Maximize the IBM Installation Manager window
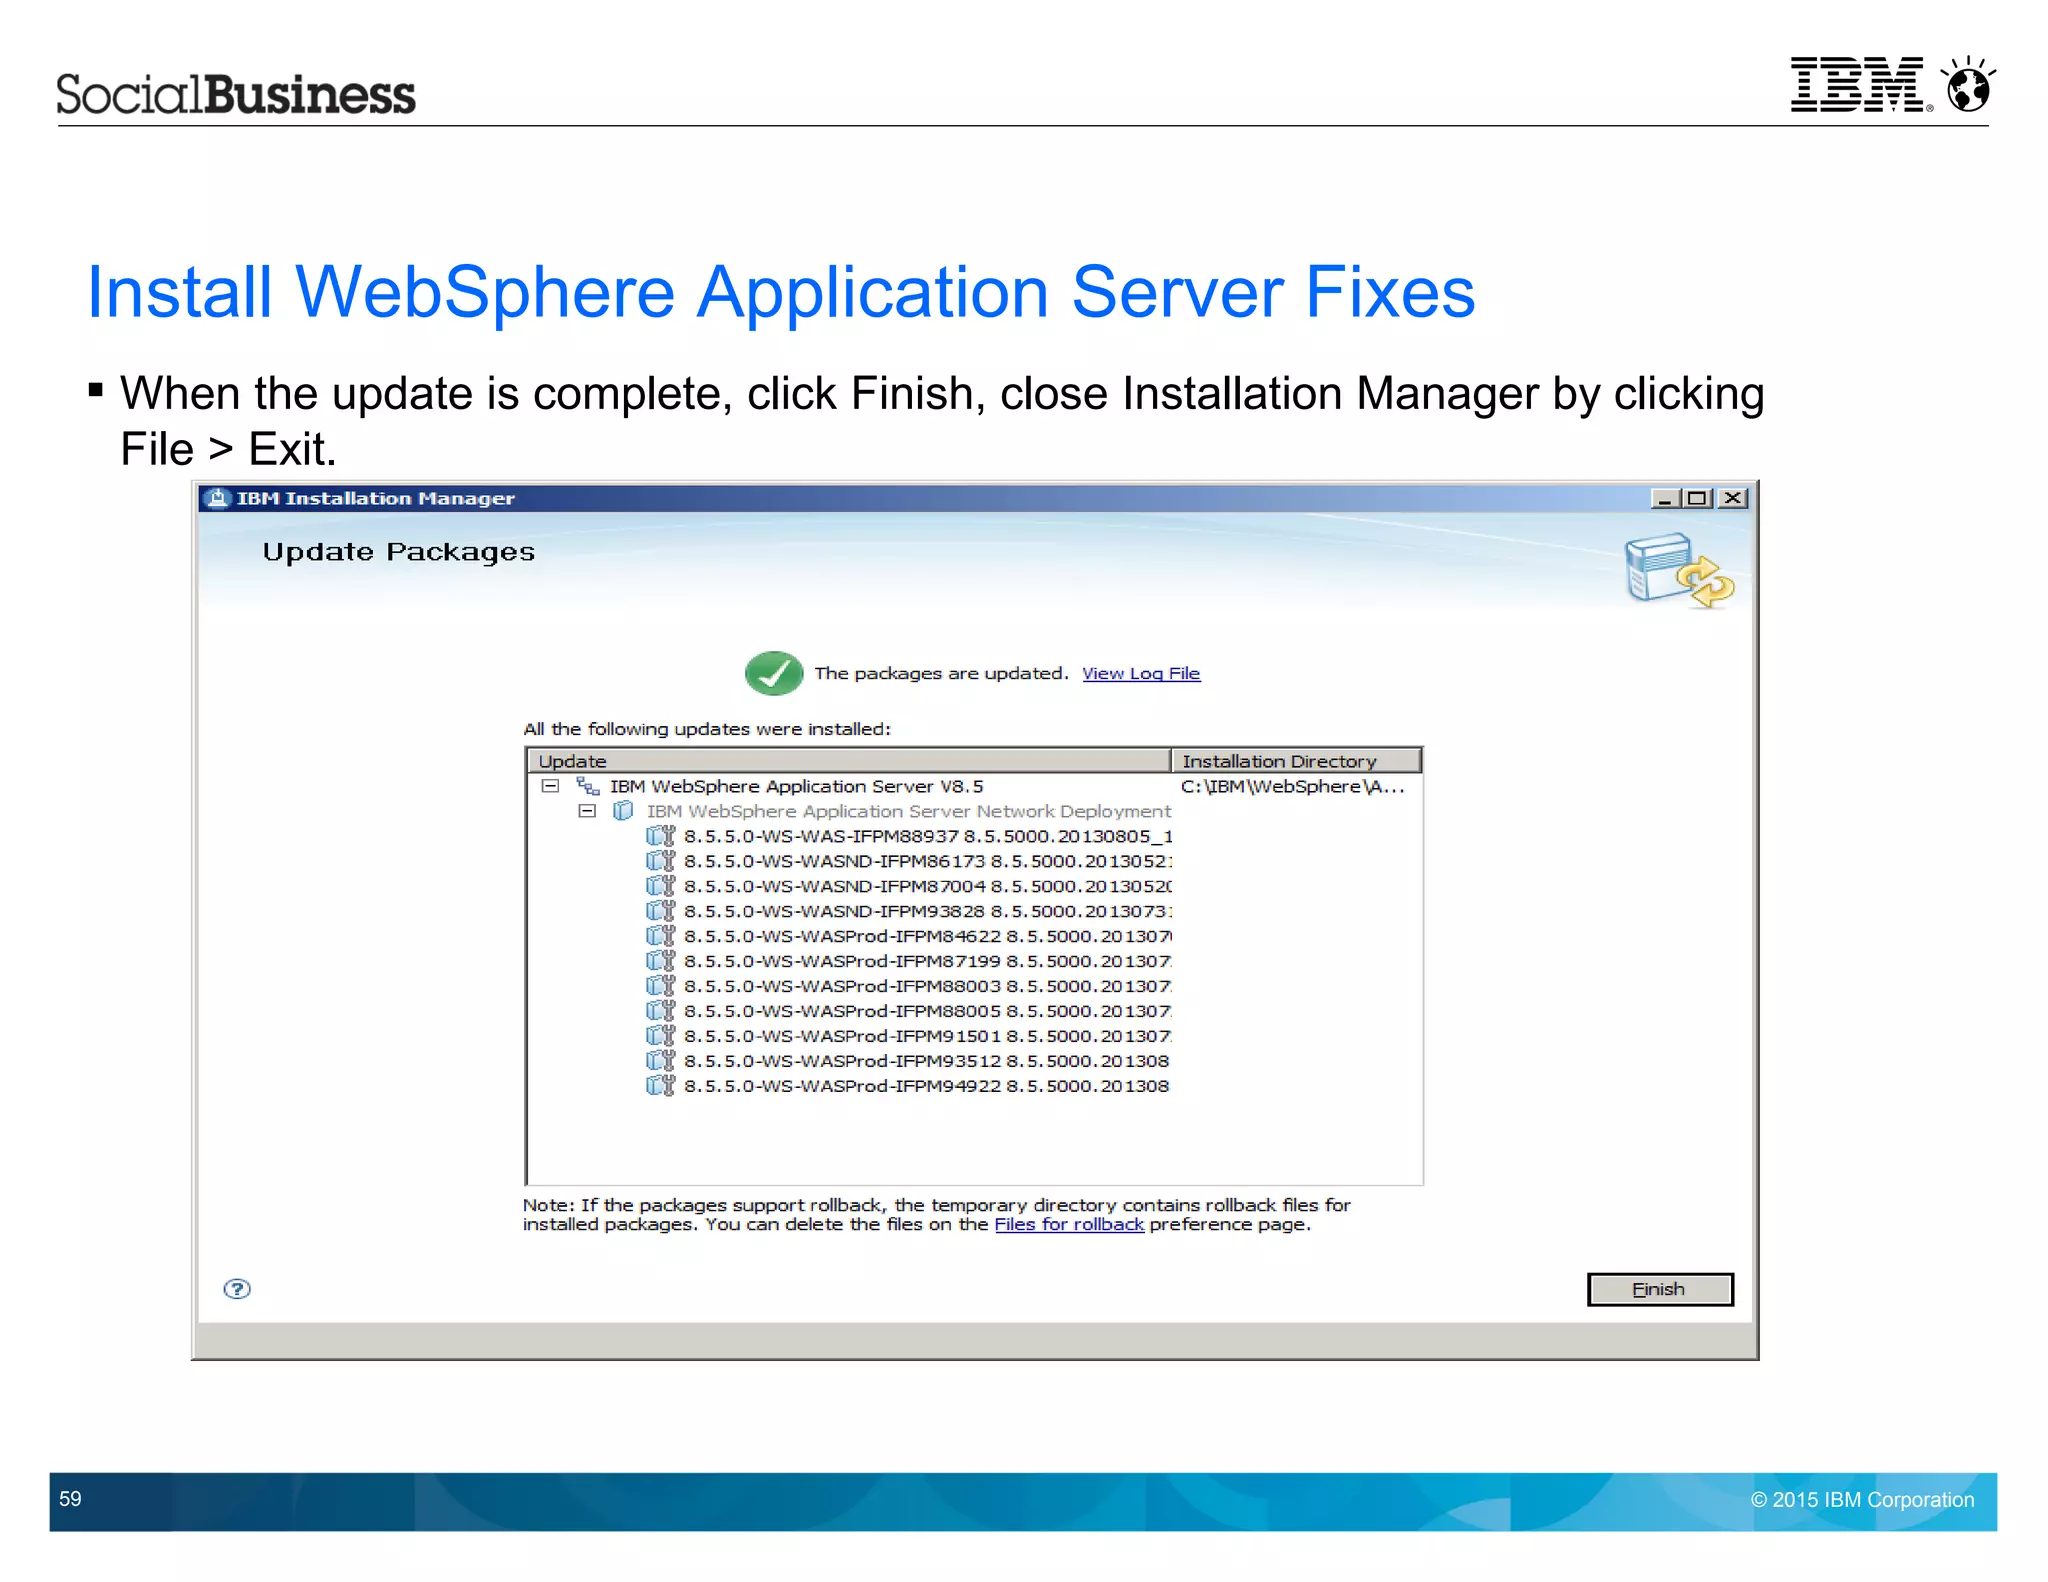Image resolution: width=2048 pixels, height=1582 pixels. (x=1698, y=498)
